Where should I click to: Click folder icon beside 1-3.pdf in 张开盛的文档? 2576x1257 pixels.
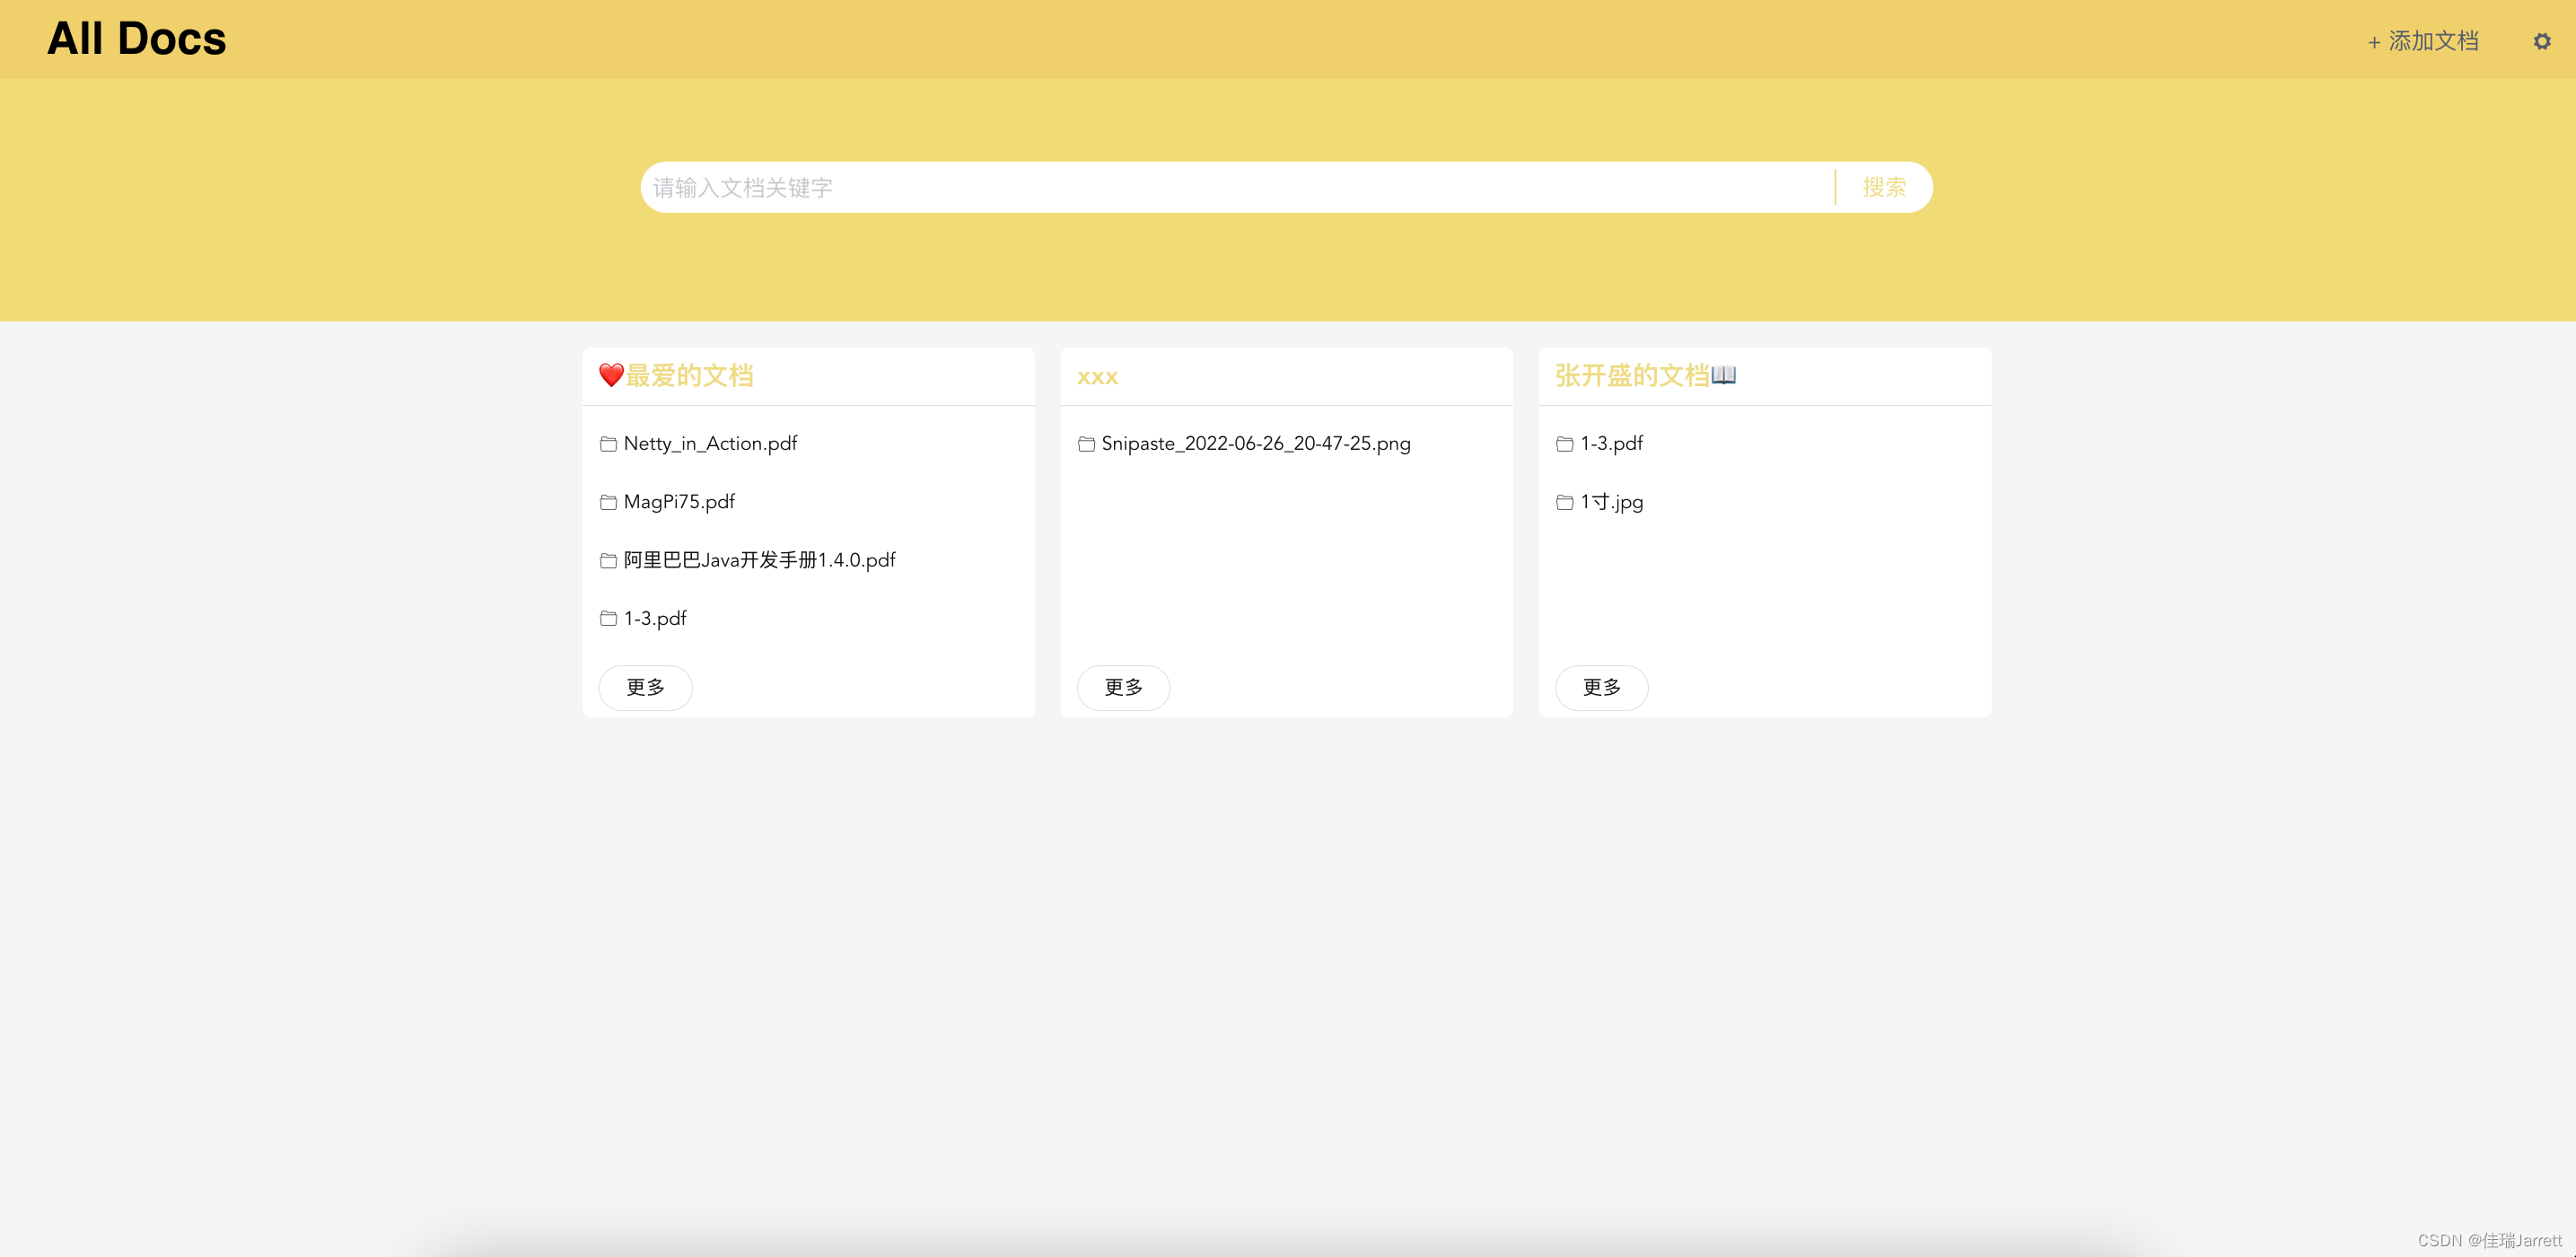(1564, 444)
